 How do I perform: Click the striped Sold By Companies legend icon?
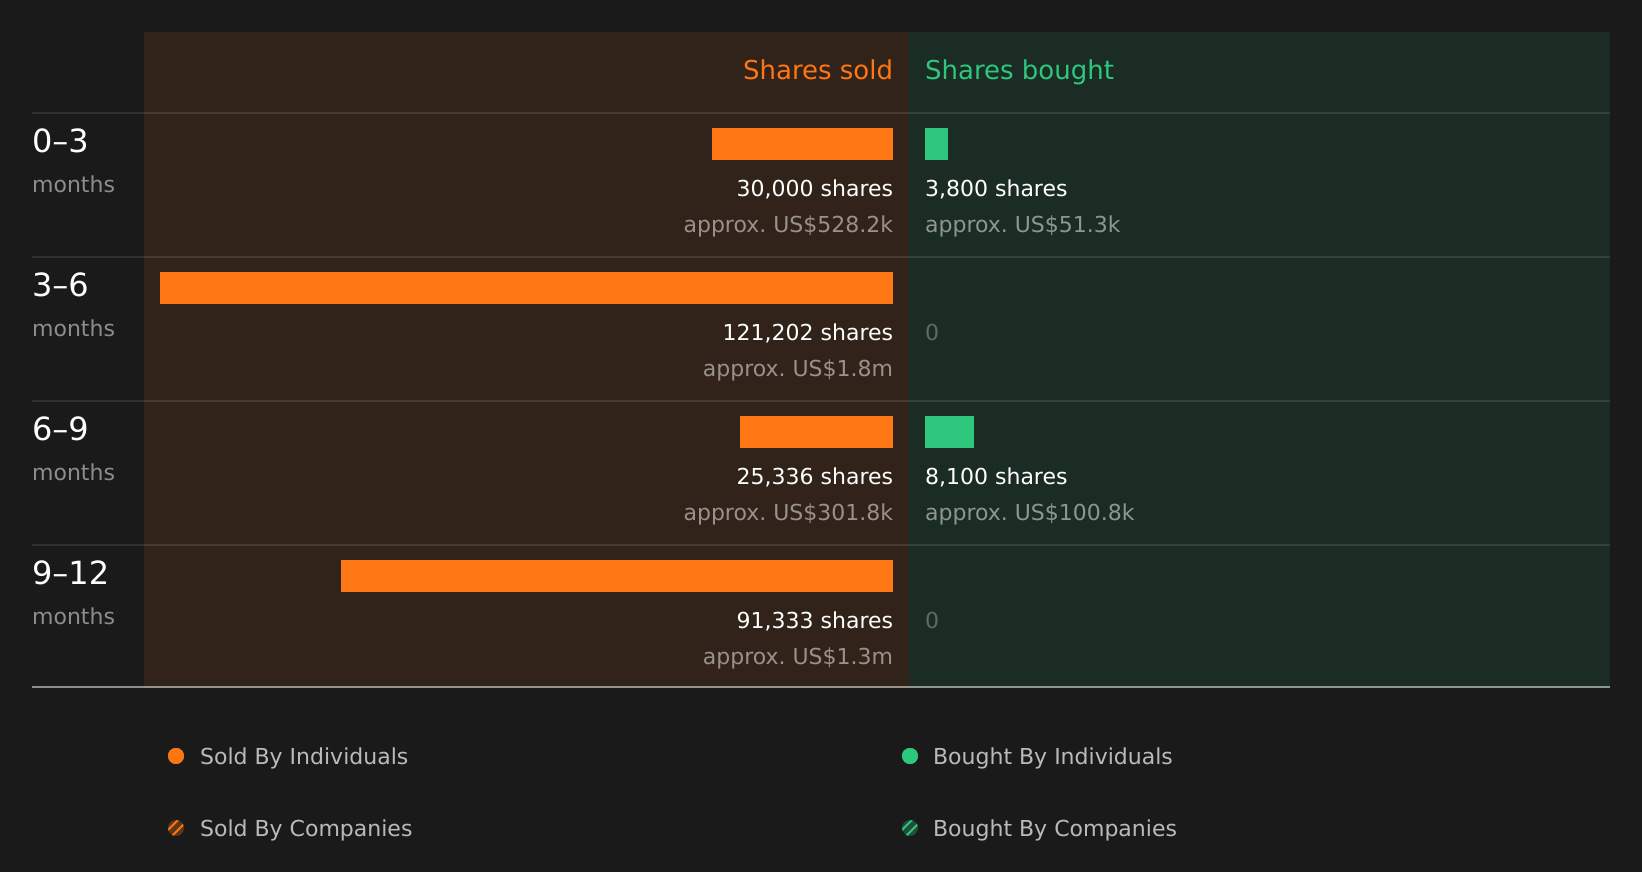176,828
